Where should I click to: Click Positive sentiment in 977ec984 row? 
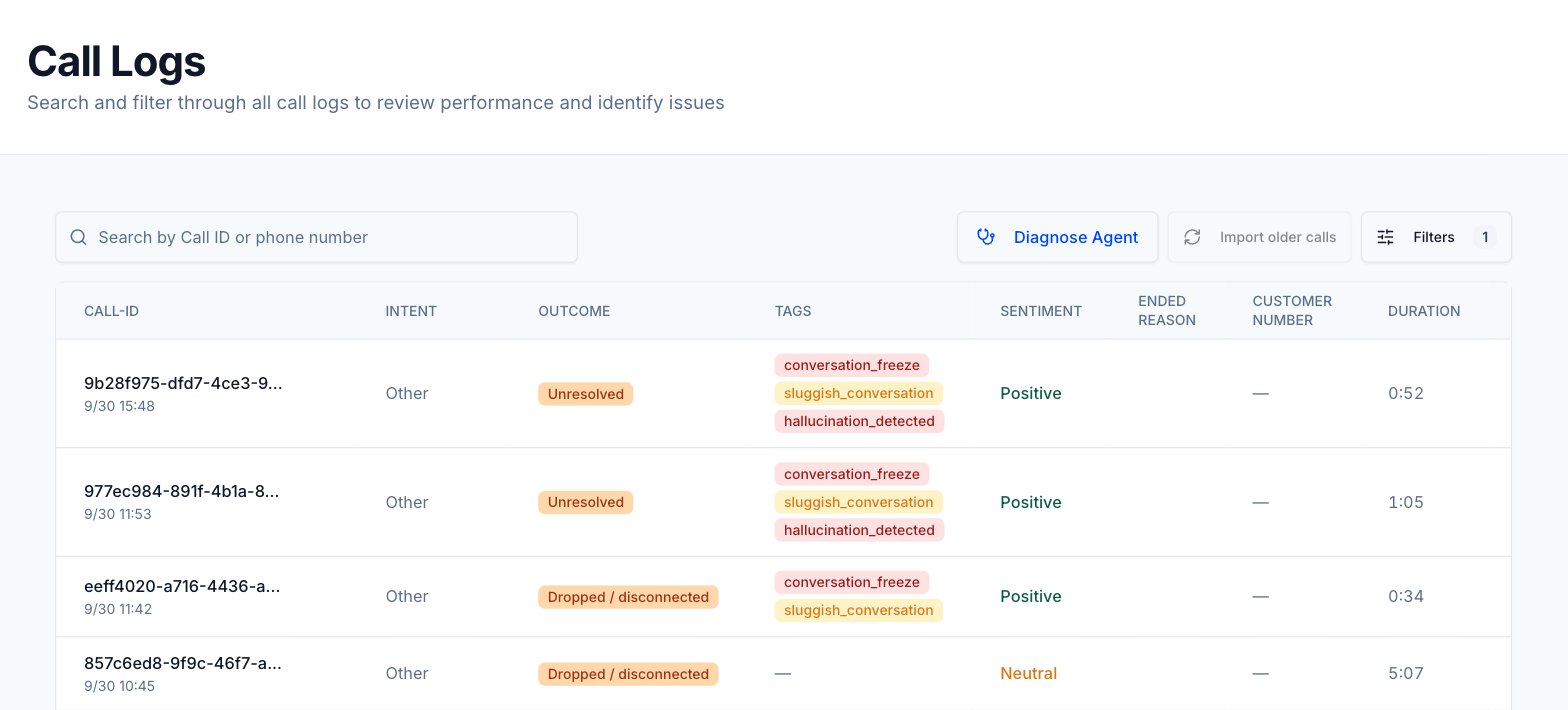[x=1031, y=502]
